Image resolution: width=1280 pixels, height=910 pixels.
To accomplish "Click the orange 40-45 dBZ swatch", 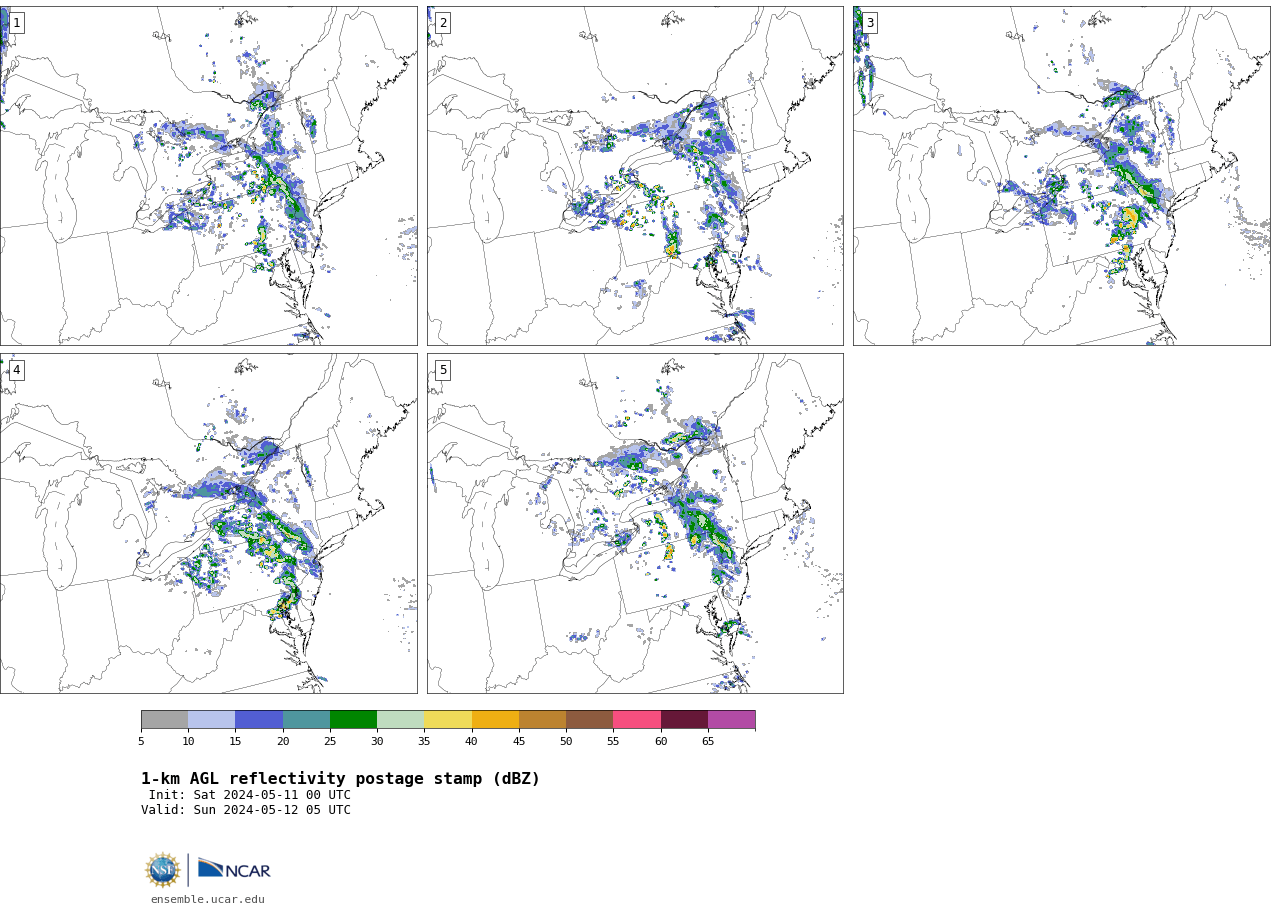I will pos(495,720).
